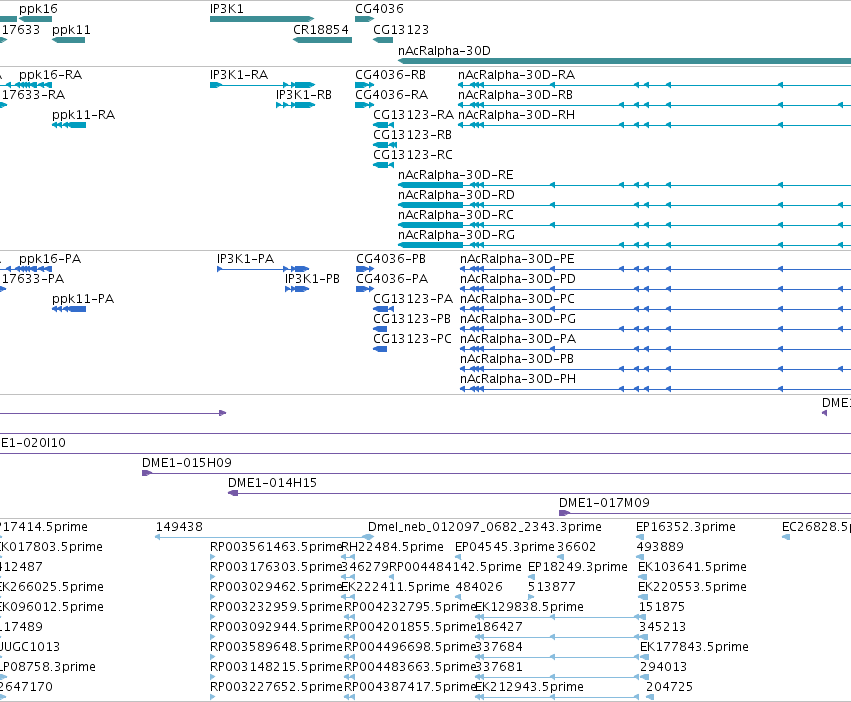Click protein label CG4036-PB
The image size is (851, 702).
pos(391,259)
